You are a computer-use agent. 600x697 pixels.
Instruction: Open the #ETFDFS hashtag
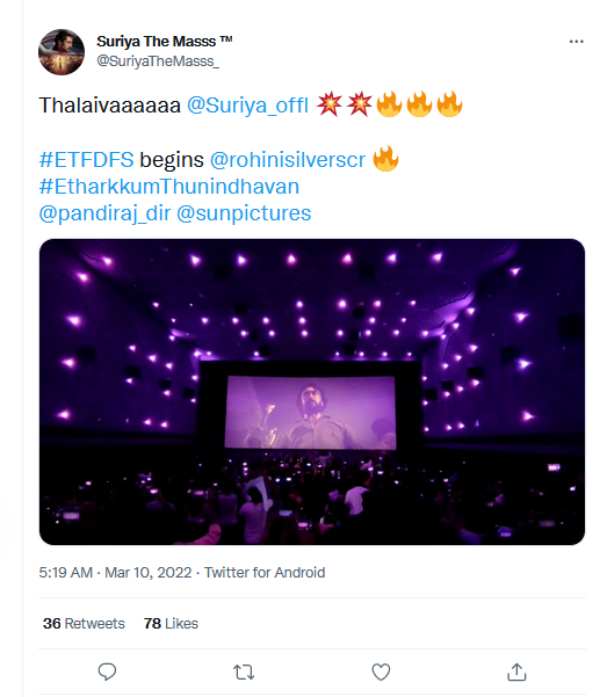pyautogui.click(x=86, y=159)
